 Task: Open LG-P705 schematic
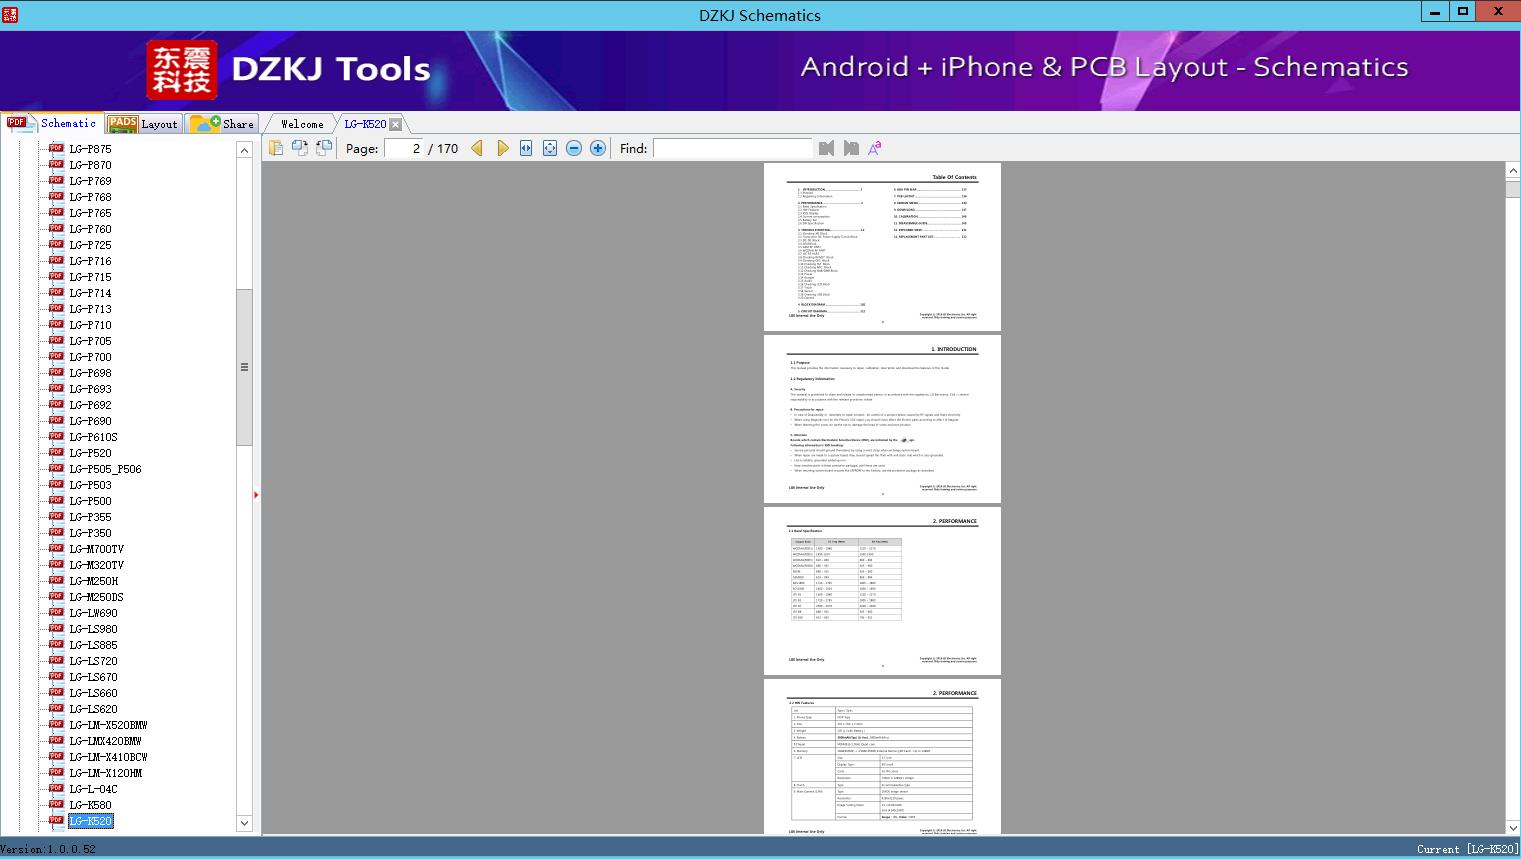pos(90,341)
